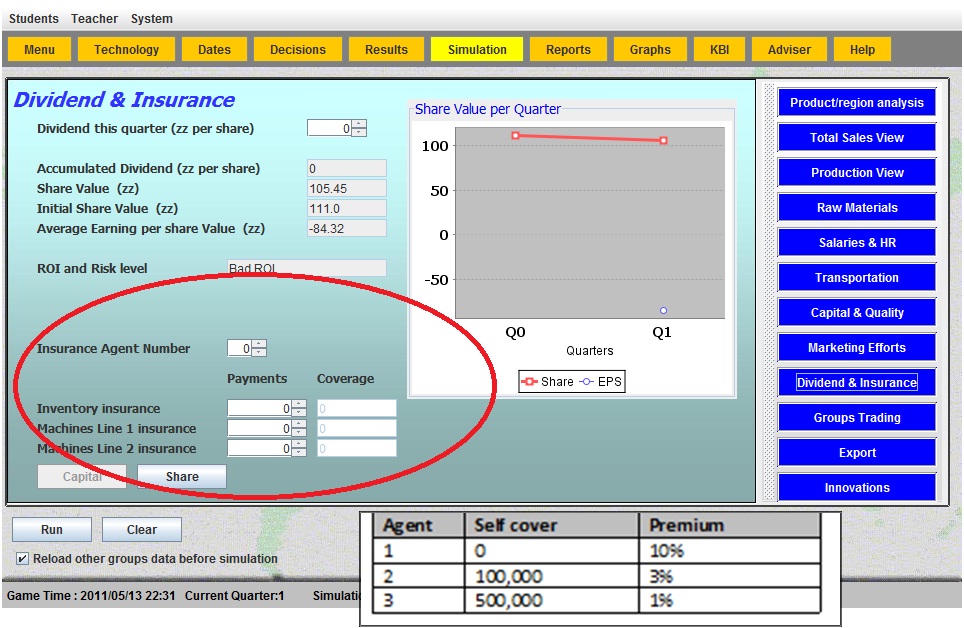Click Machines Line 1 insurance payment field
The height and width of the screenshot is (628, 964).
(x=259, y=429)
